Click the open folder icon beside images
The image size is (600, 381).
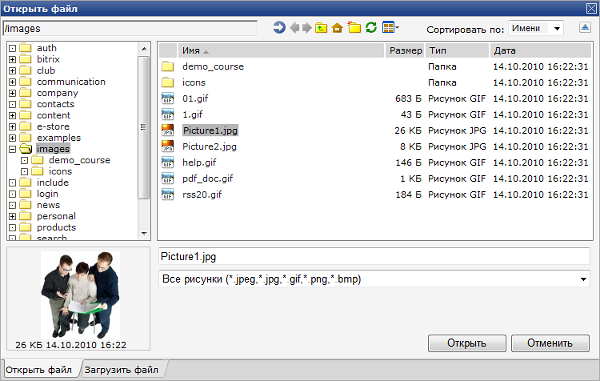click(x=26, y=149)
